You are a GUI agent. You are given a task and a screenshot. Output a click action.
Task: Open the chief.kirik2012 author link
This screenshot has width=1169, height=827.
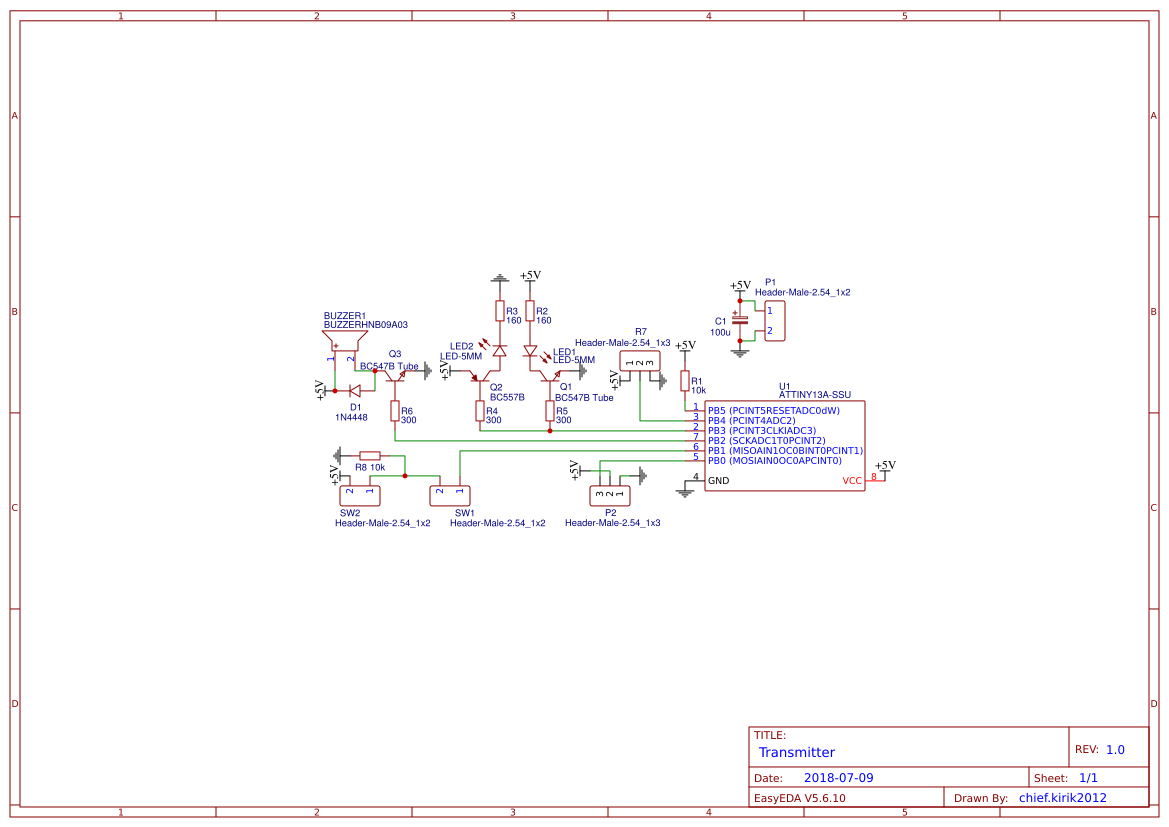[x=1062, y=797]
